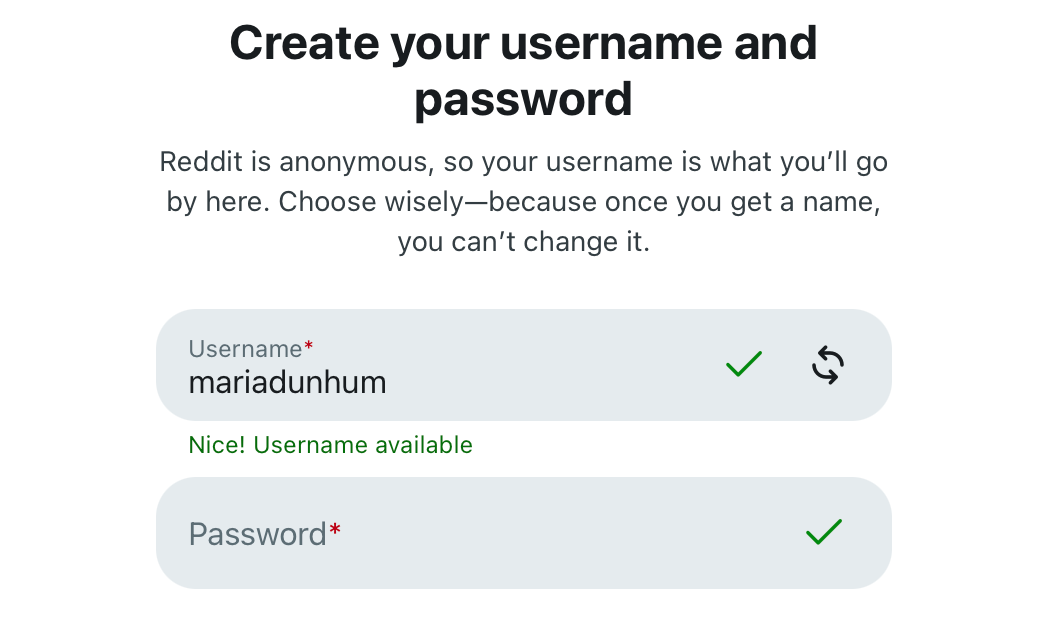Select the text mariadunhum in the username box
The height and width of the screenshot is (630, 1050).
[x=287, y=382]
